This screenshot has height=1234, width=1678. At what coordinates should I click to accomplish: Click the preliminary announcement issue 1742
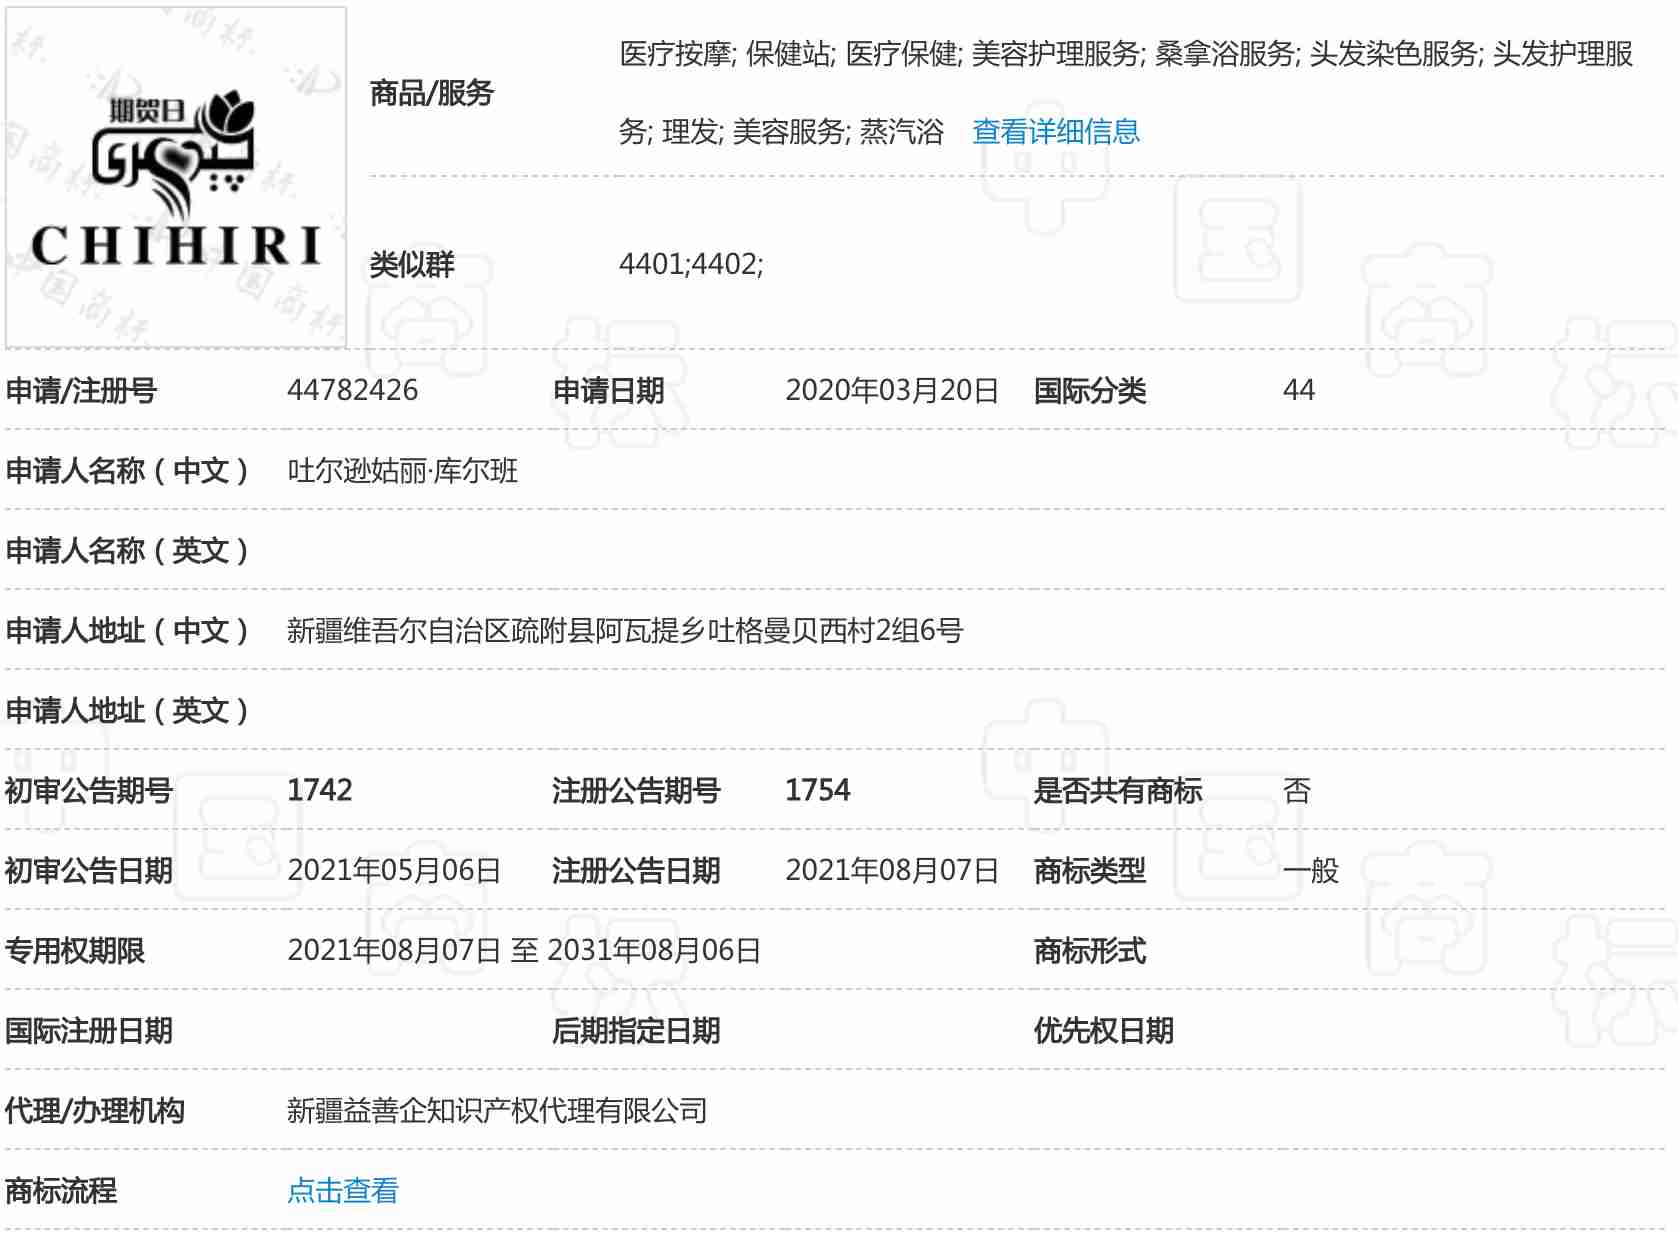point(319,790)
